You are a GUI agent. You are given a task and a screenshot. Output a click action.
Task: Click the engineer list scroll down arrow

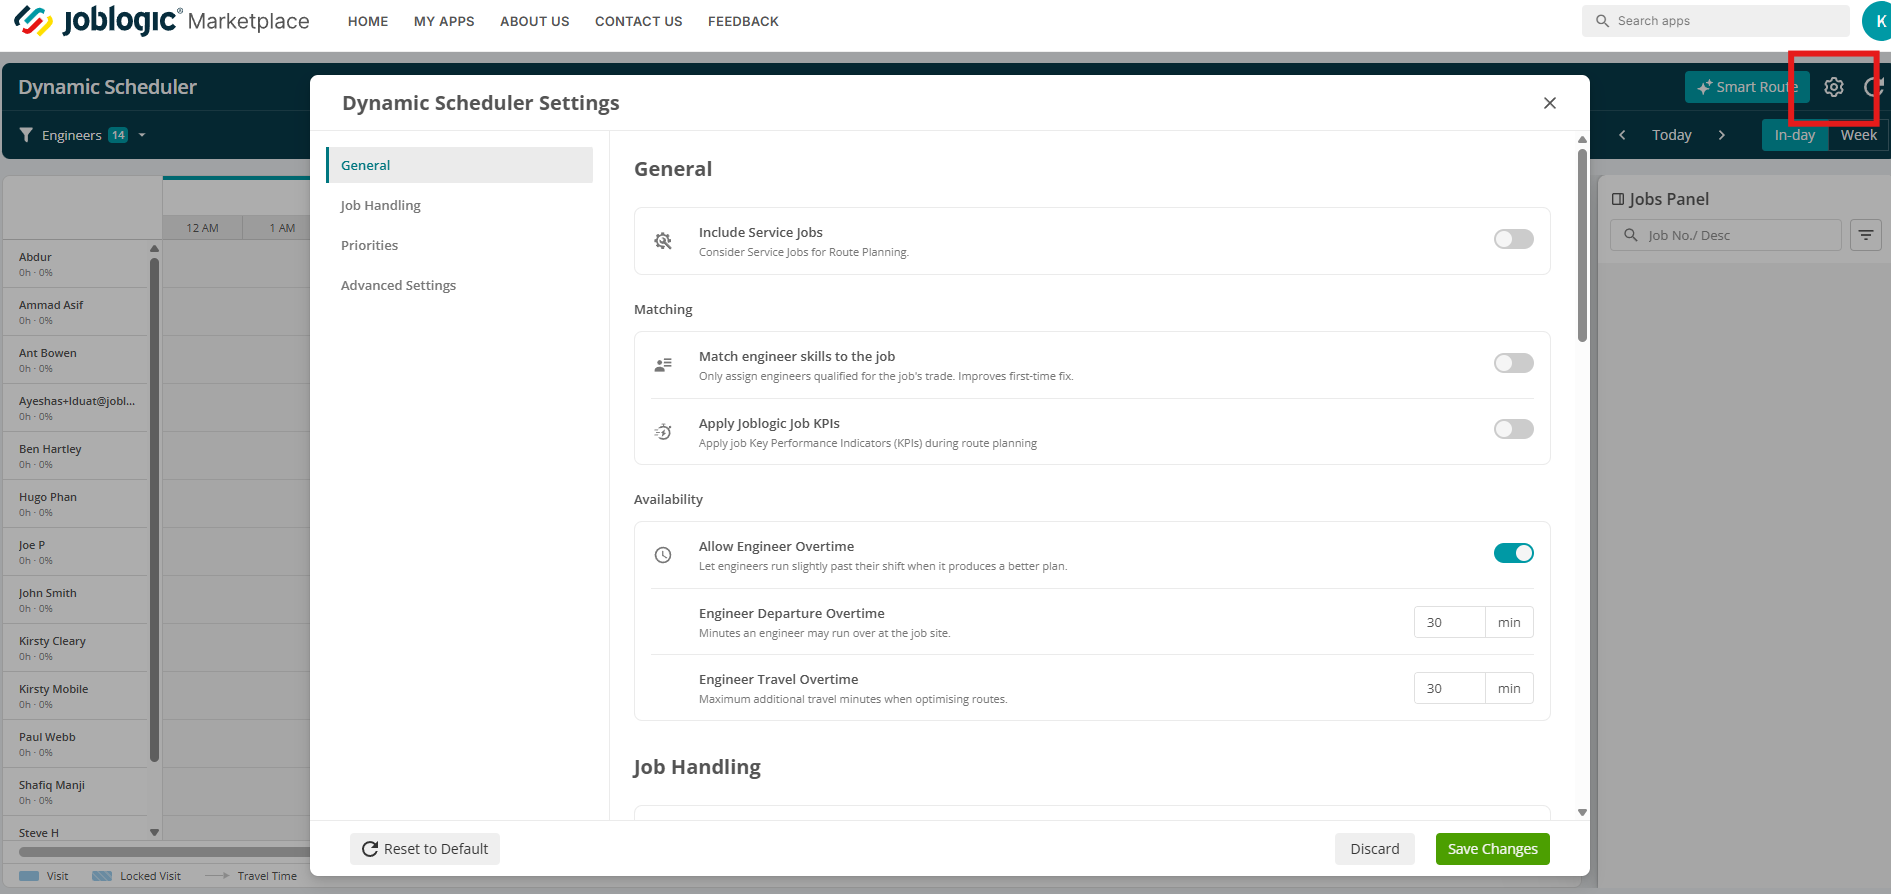(154, 832)
